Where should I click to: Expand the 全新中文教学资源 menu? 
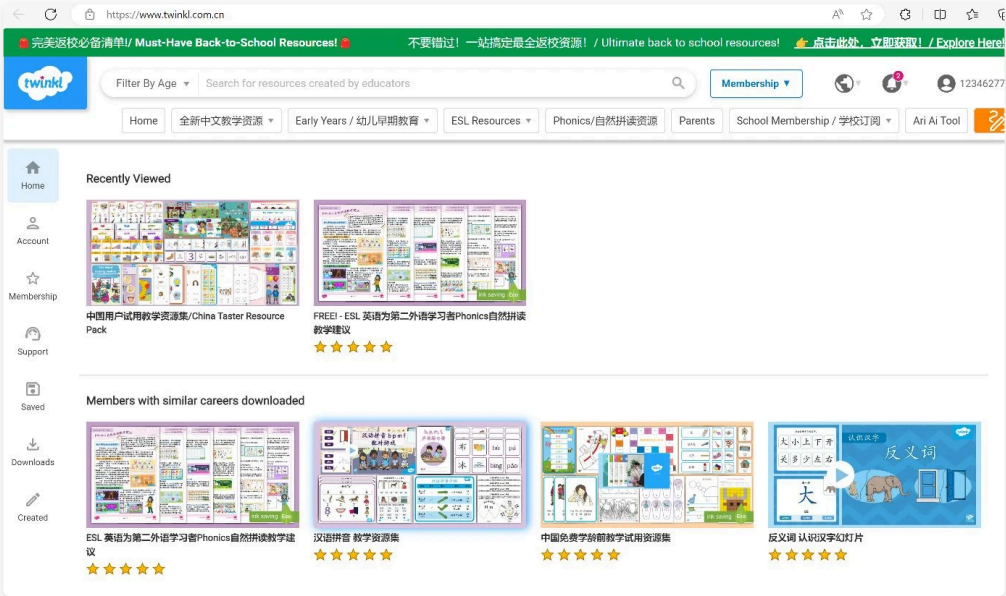(226, 121)
